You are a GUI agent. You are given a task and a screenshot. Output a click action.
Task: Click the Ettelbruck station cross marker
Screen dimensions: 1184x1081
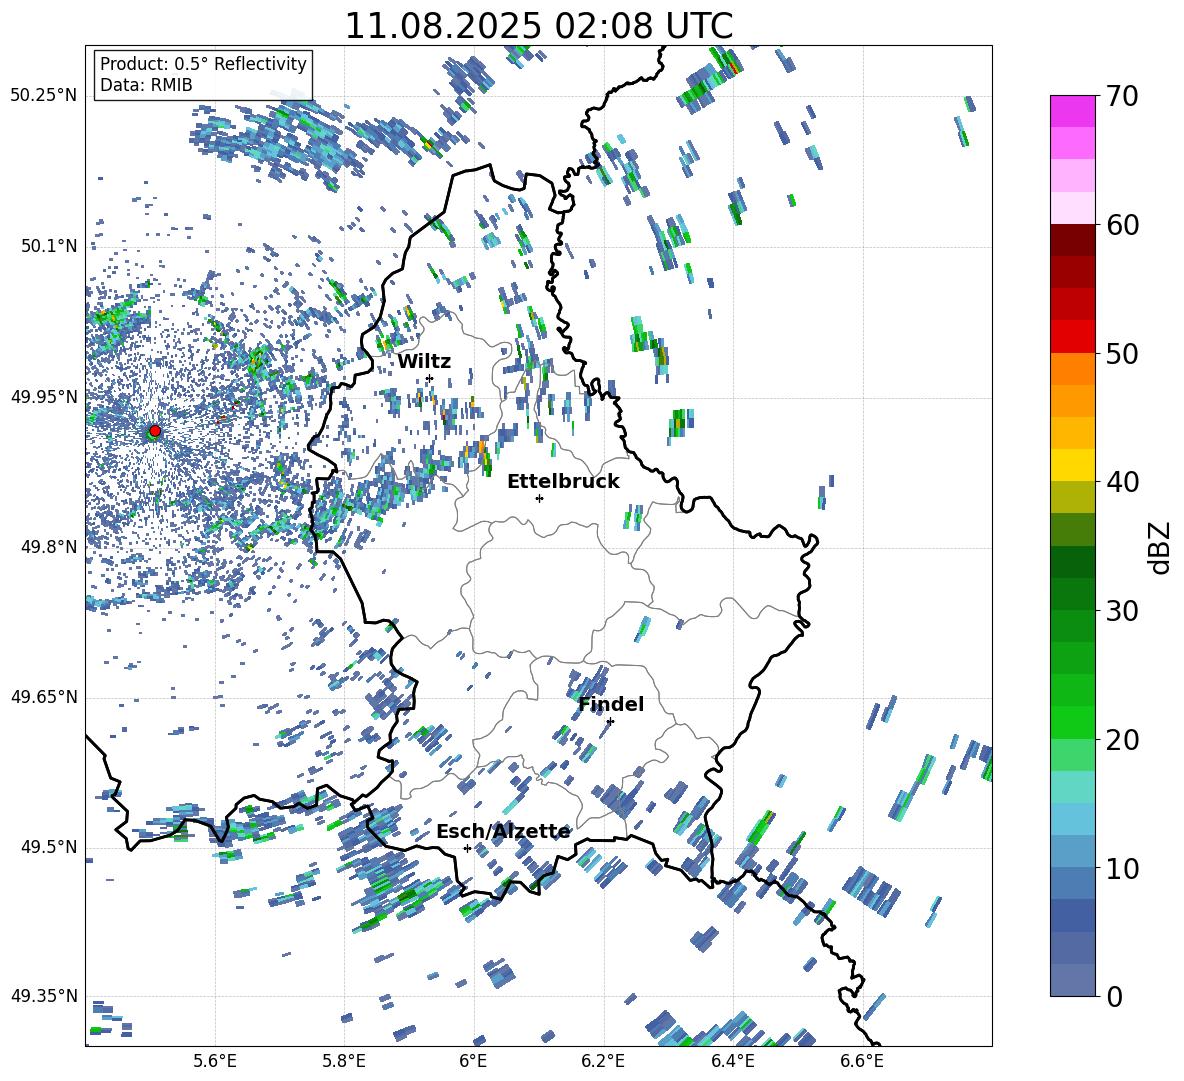pyautogui.click(x=539, y=498)
